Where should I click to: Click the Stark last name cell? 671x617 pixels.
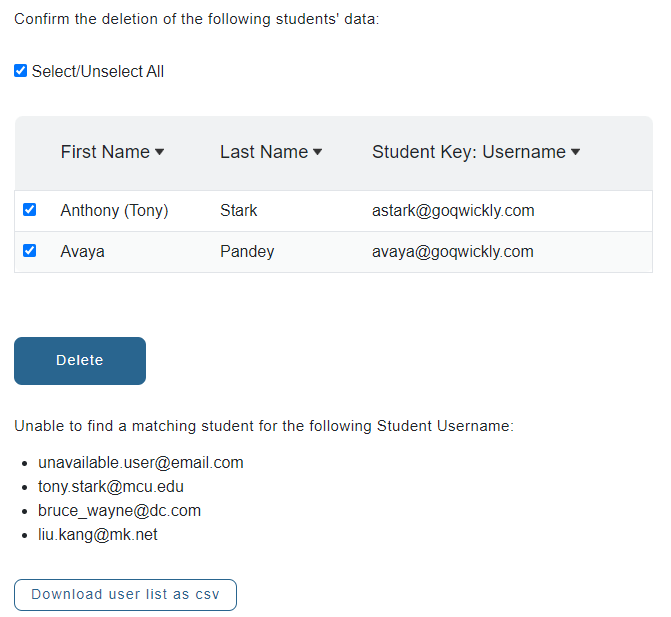(x=239, y=211)
